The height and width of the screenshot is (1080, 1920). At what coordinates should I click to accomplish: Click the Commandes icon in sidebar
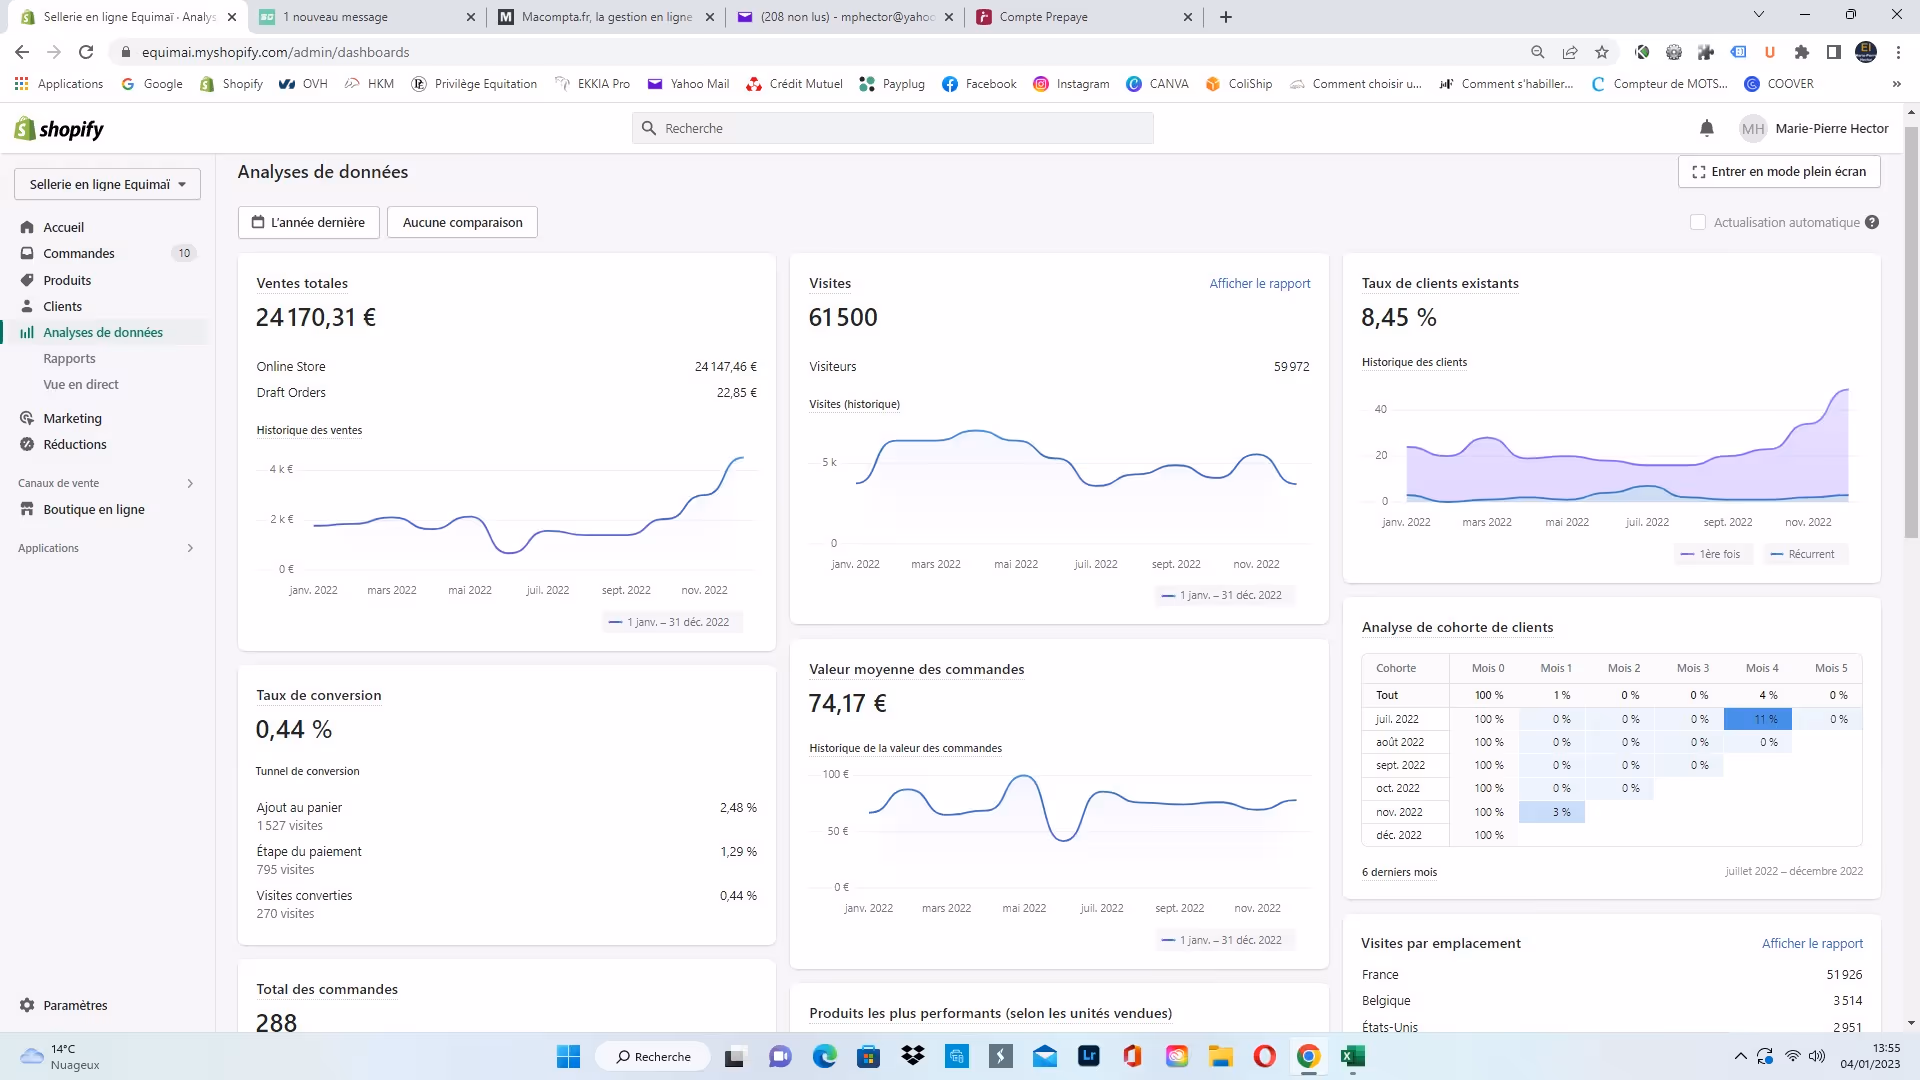coord(27,253)
